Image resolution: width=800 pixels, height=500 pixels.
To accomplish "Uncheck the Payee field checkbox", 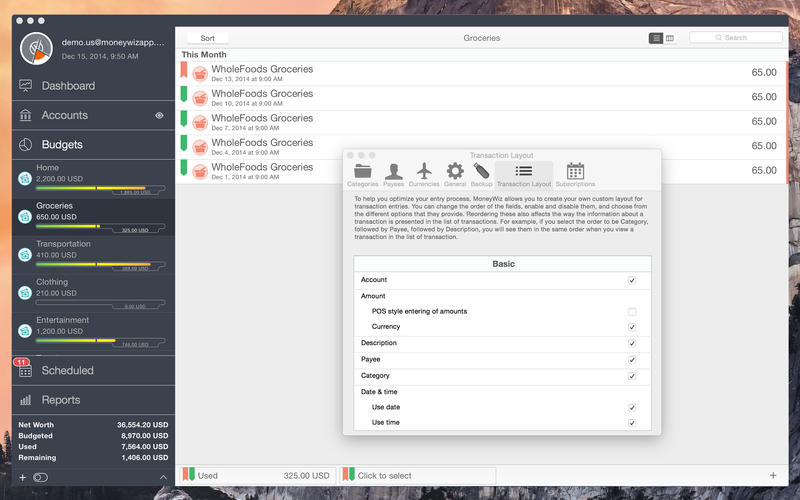I will 632,359.
